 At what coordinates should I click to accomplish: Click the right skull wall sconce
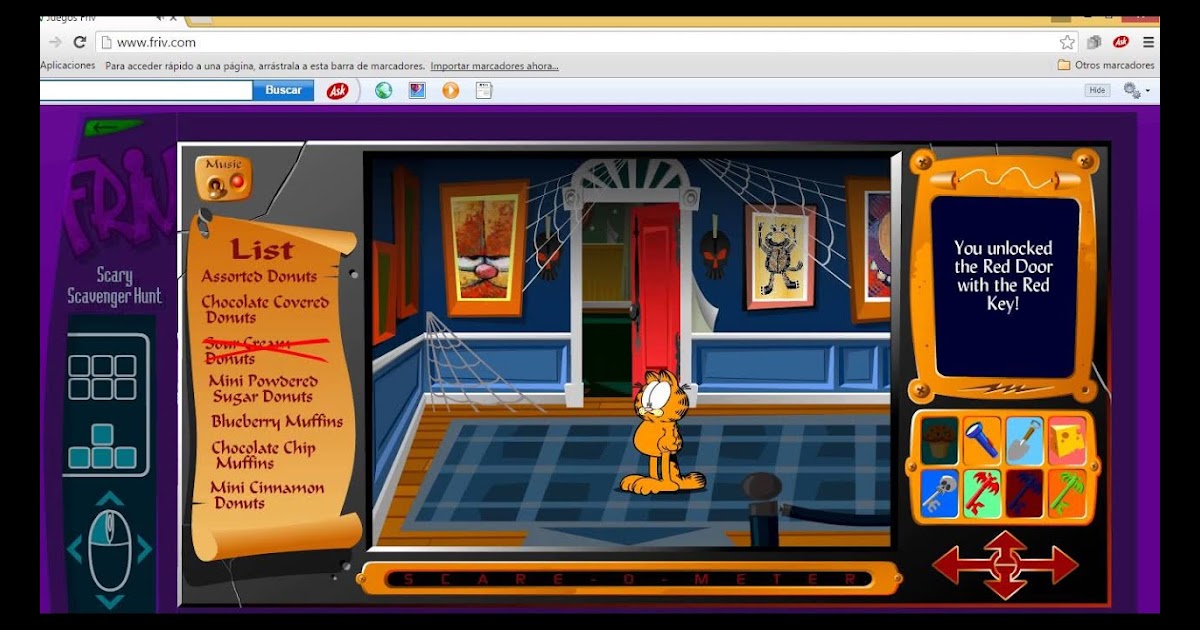[714, 245]
